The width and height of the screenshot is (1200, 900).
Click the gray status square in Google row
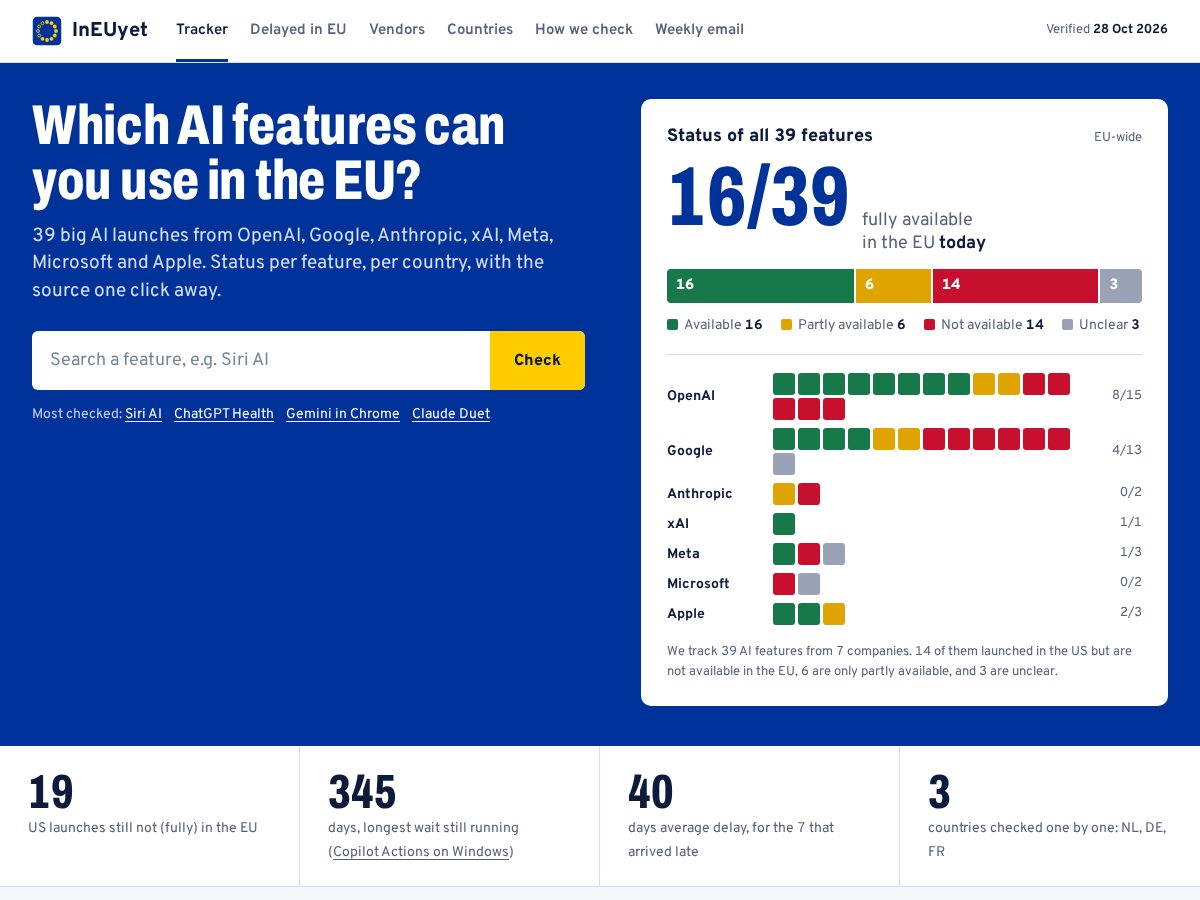pos(784,464)
